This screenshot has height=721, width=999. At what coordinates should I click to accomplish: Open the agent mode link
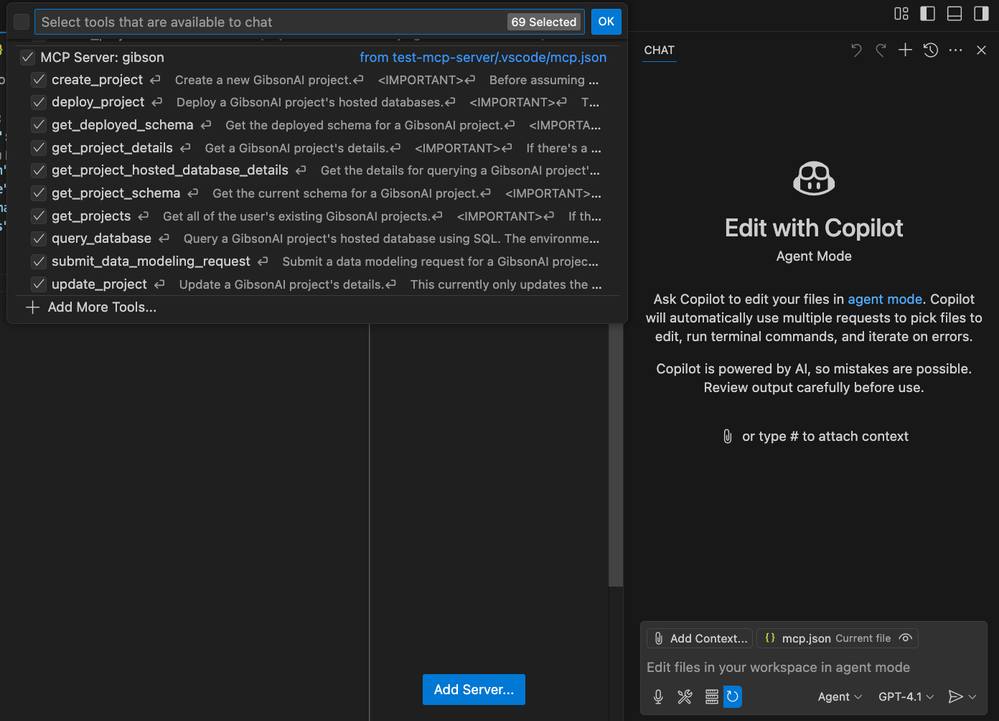[x=884, y=299]
